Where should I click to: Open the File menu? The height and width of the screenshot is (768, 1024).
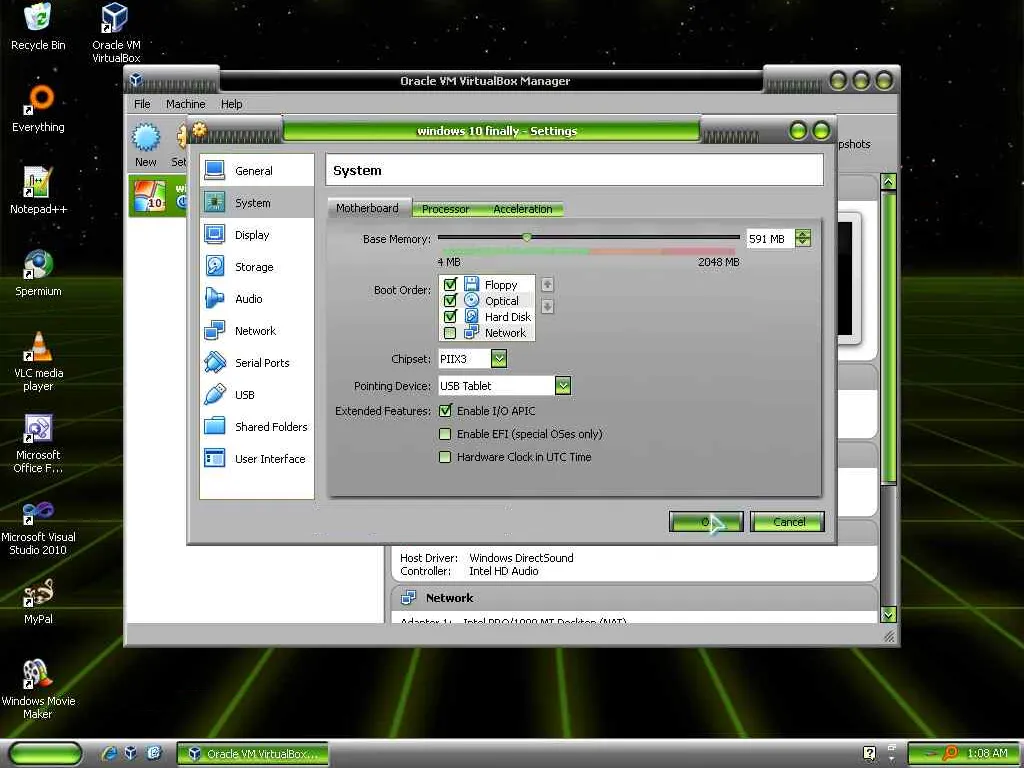point(142,104)
